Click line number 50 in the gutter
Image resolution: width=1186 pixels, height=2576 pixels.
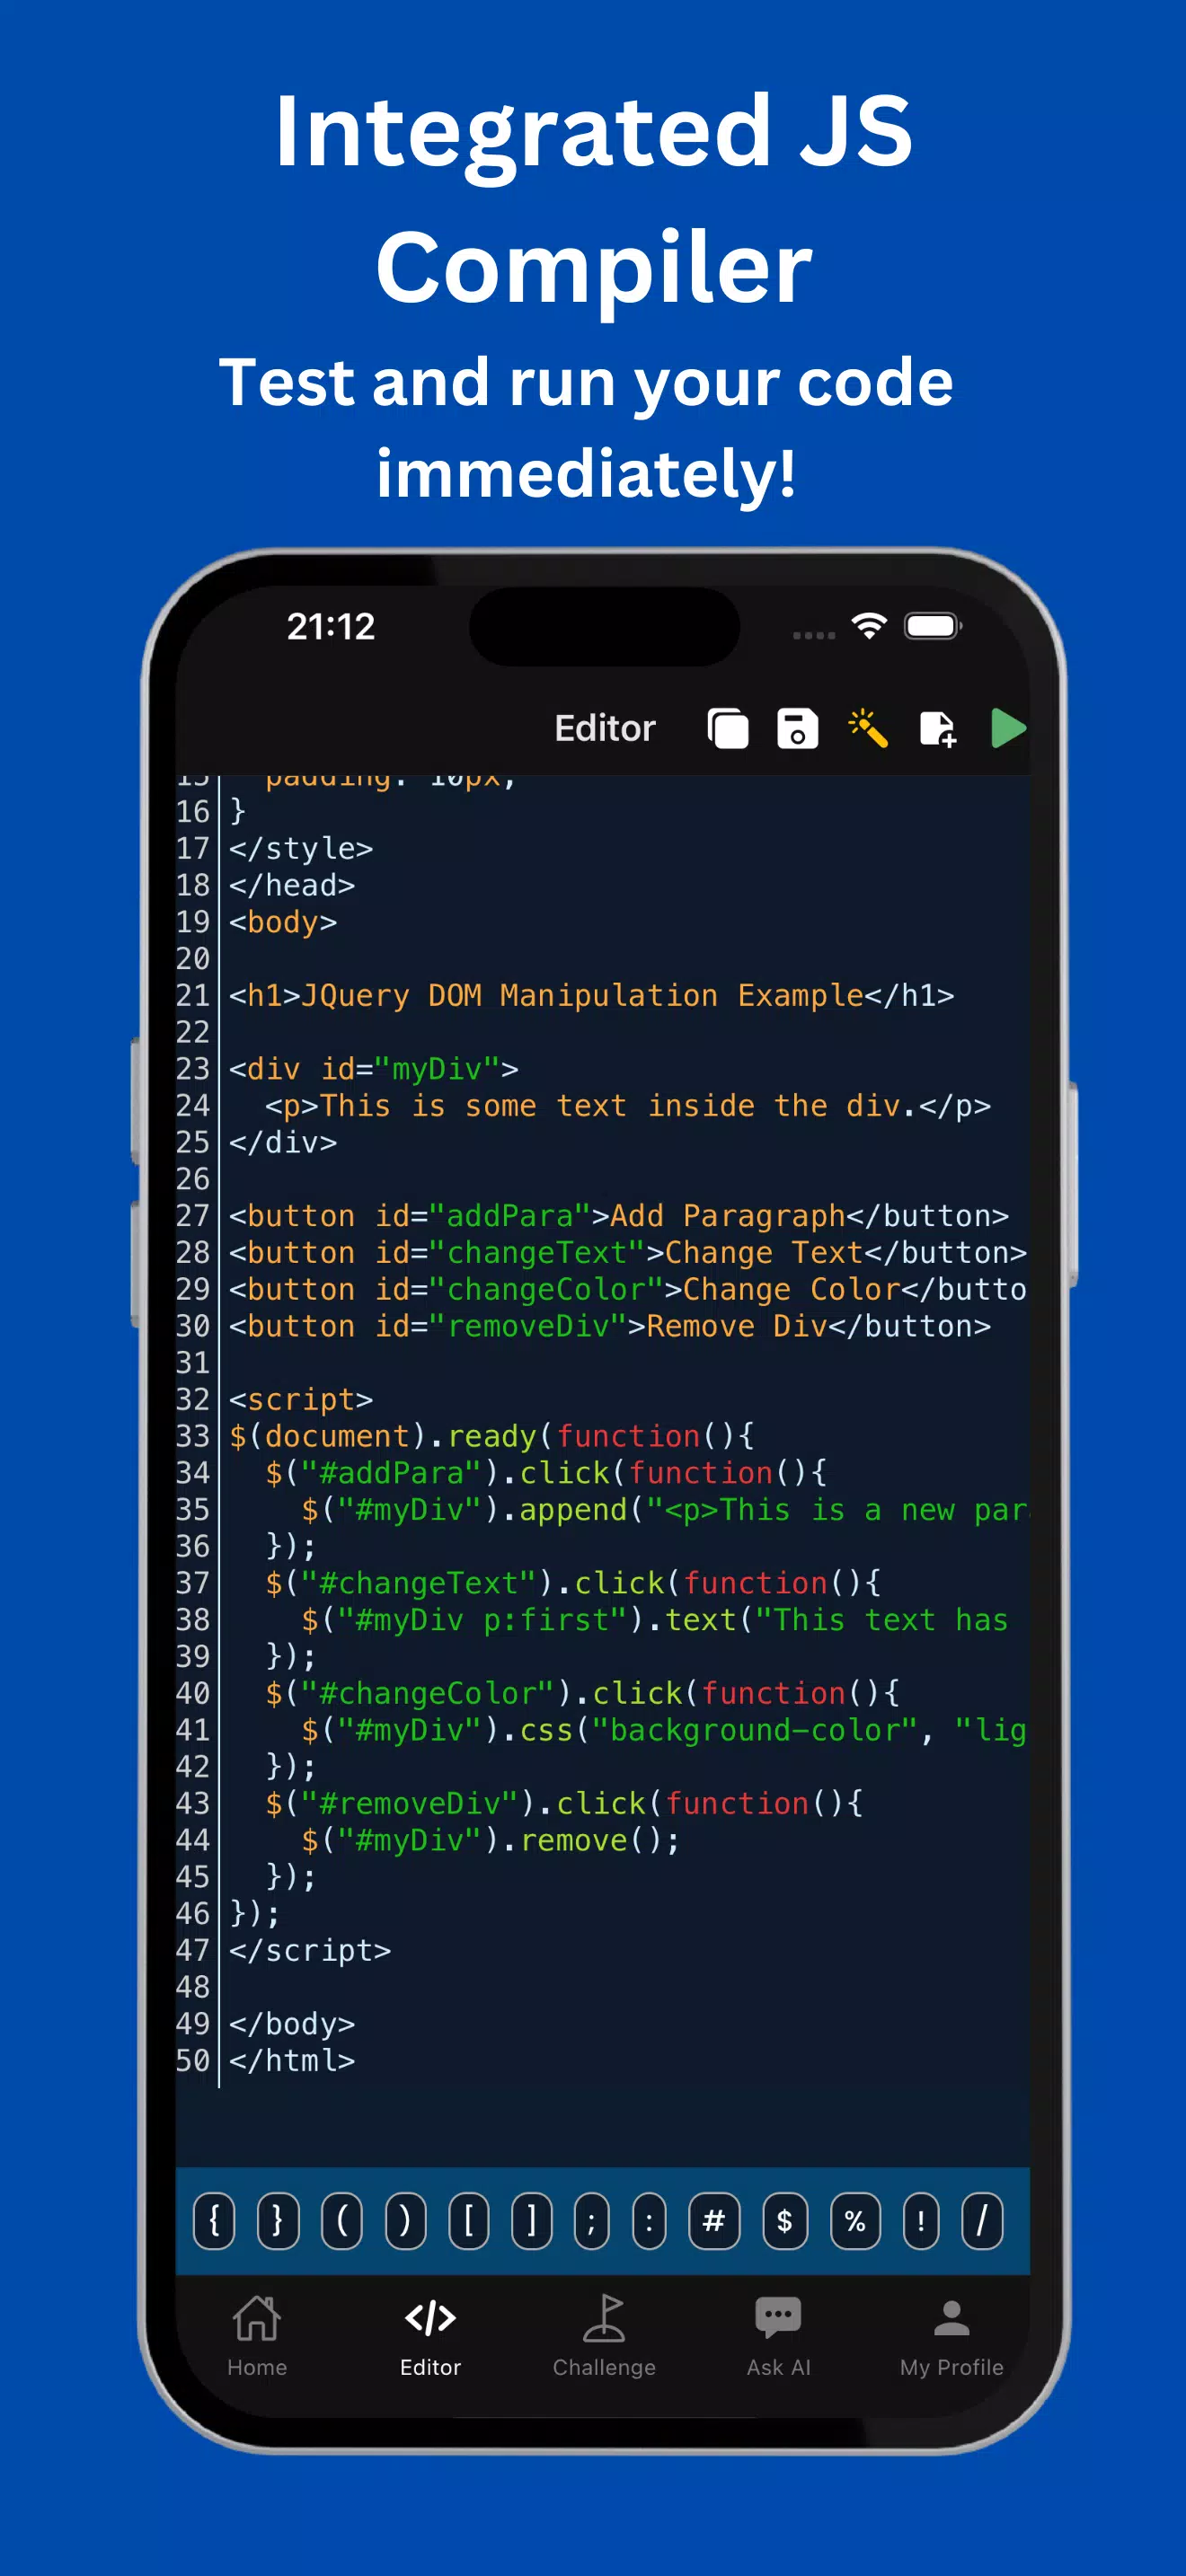[193, 2061]
